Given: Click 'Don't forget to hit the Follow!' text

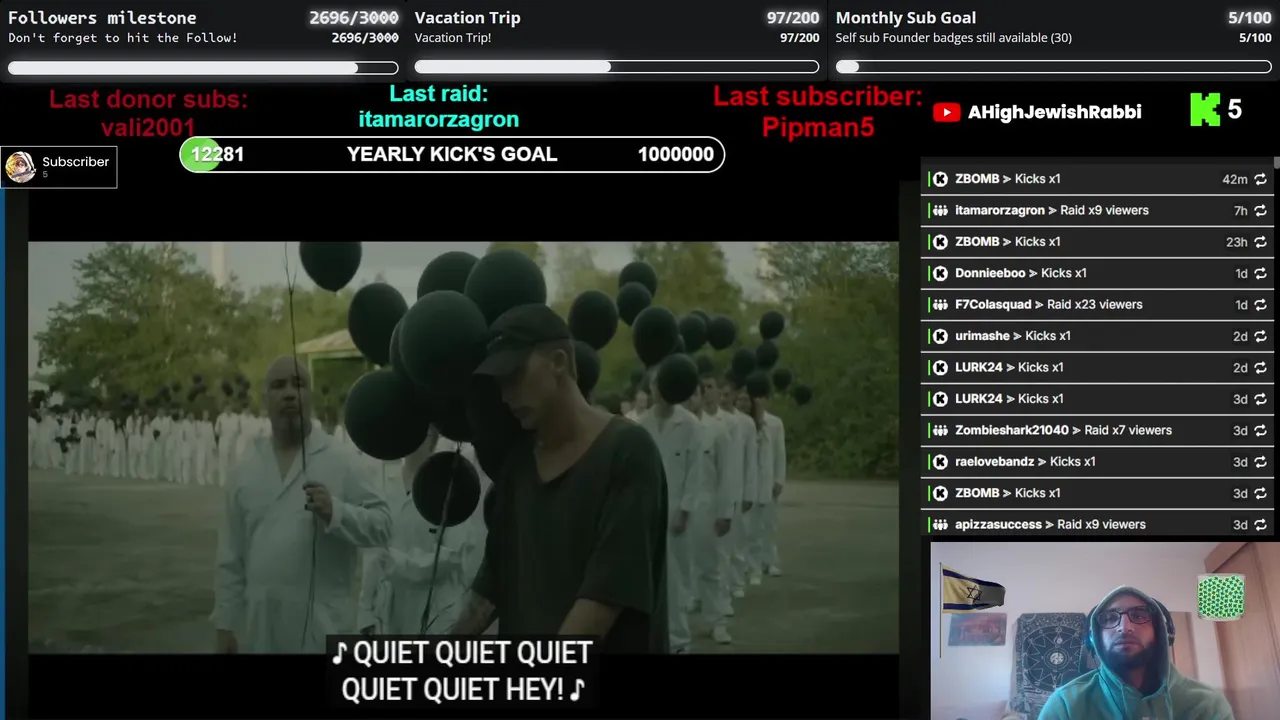Looking at the screenshot, I should click(123, 38).
